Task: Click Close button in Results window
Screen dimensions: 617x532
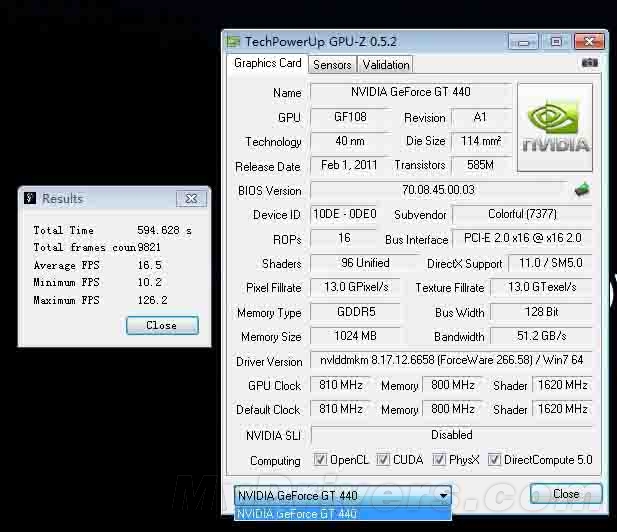Action: [162, 325]
